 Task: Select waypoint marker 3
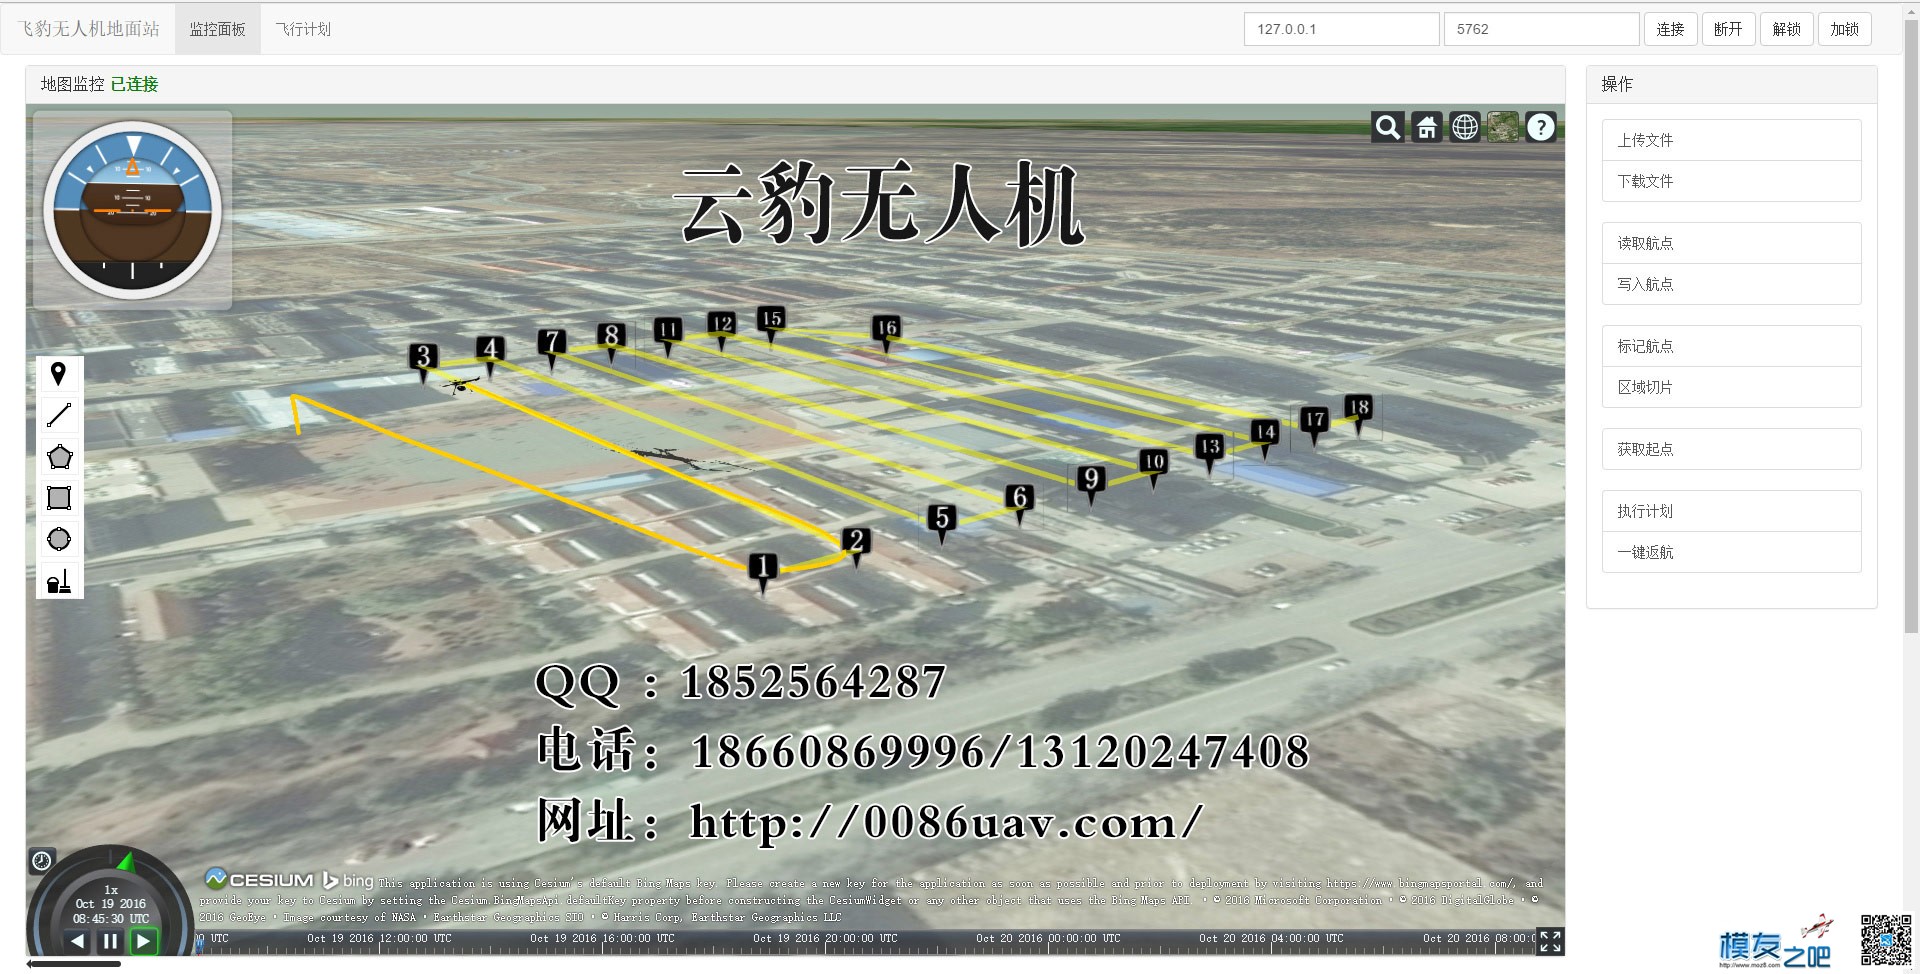(x=423, y=358)
